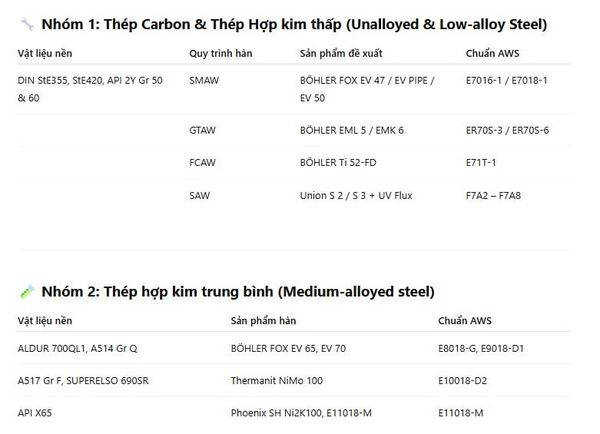Click the Chuẩn AWS header in the first table
This screenshot has width=600, height=434.
tap(492, 53)
